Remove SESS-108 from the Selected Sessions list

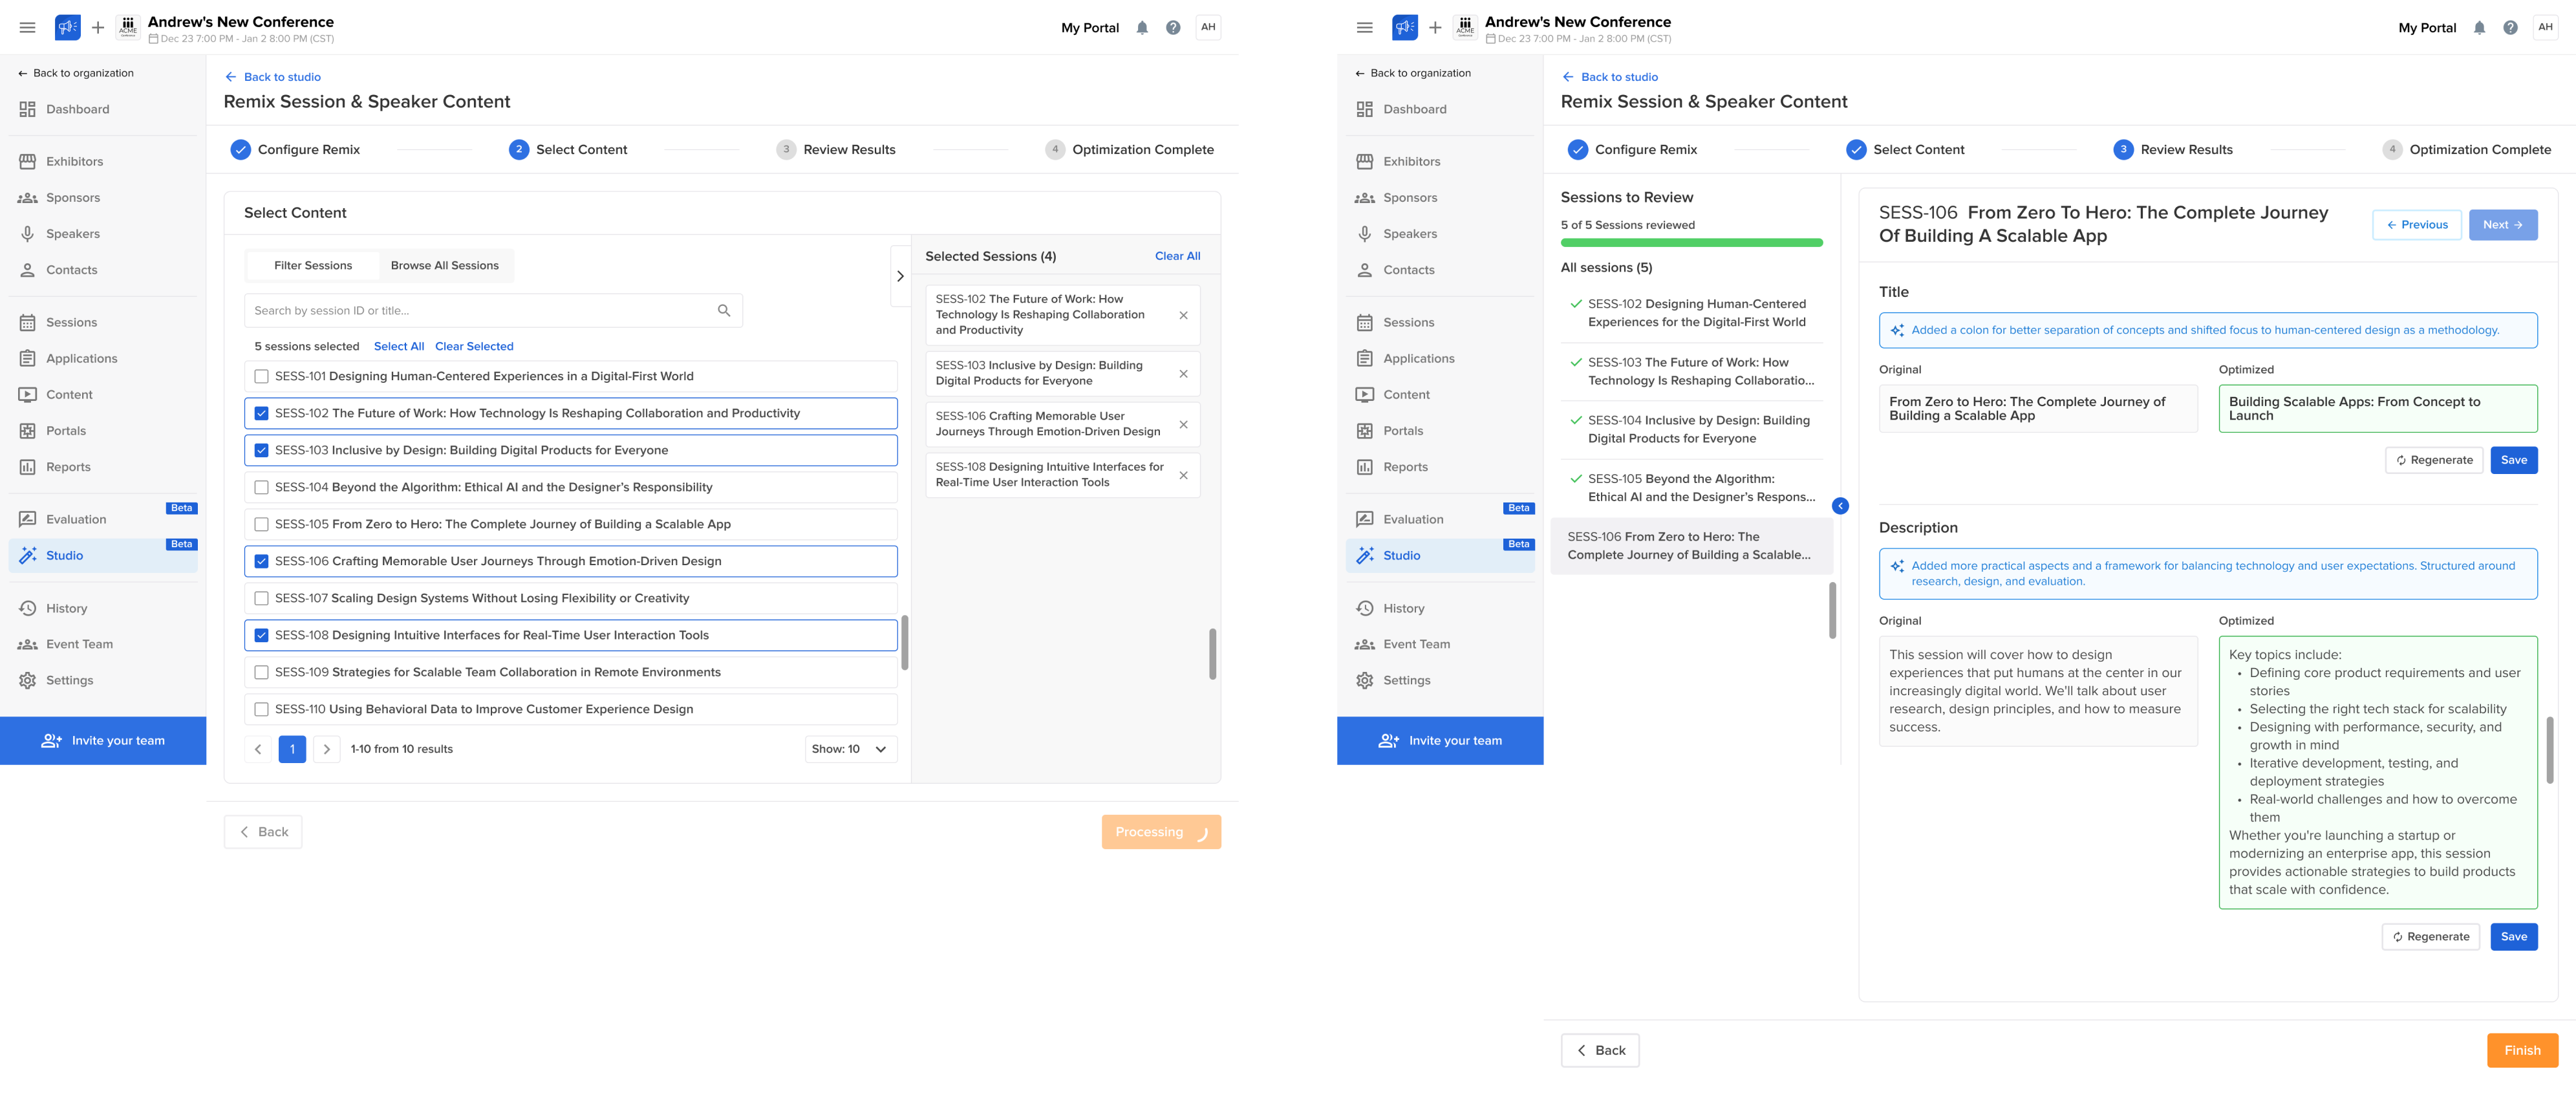[1183, 475]
